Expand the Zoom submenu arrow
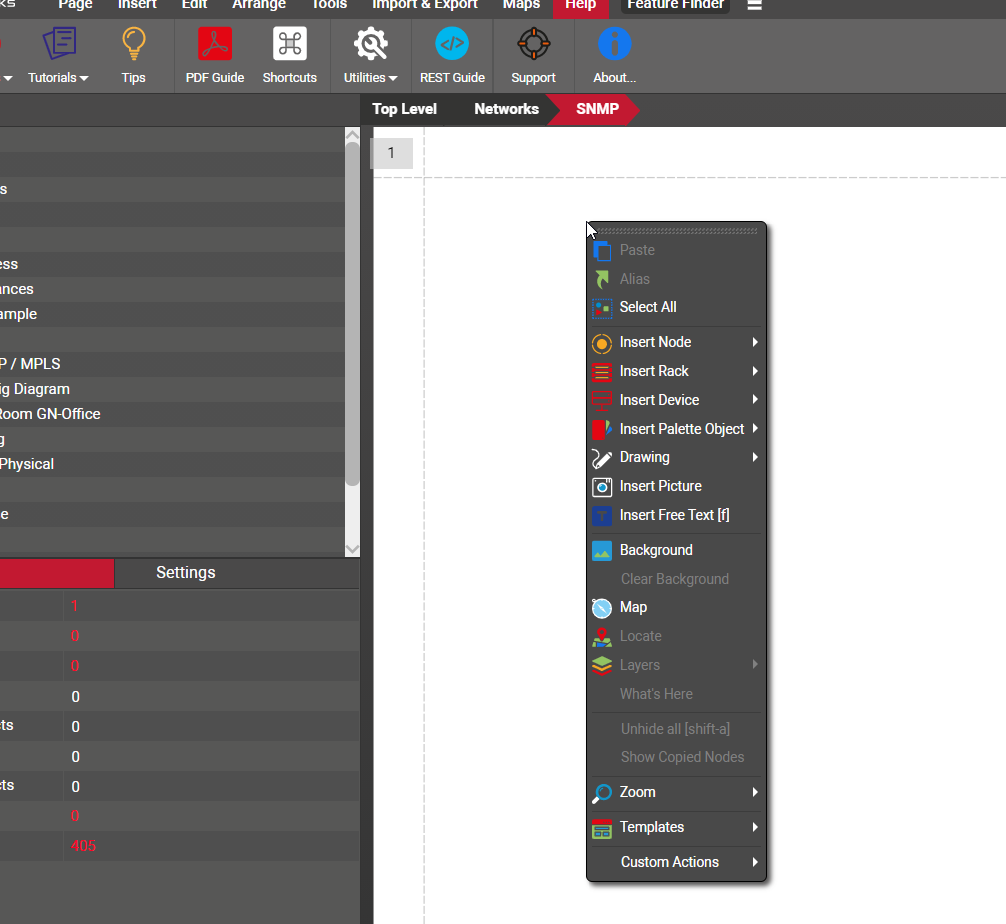Screen dimensions: 1006x924 point(755,793)
